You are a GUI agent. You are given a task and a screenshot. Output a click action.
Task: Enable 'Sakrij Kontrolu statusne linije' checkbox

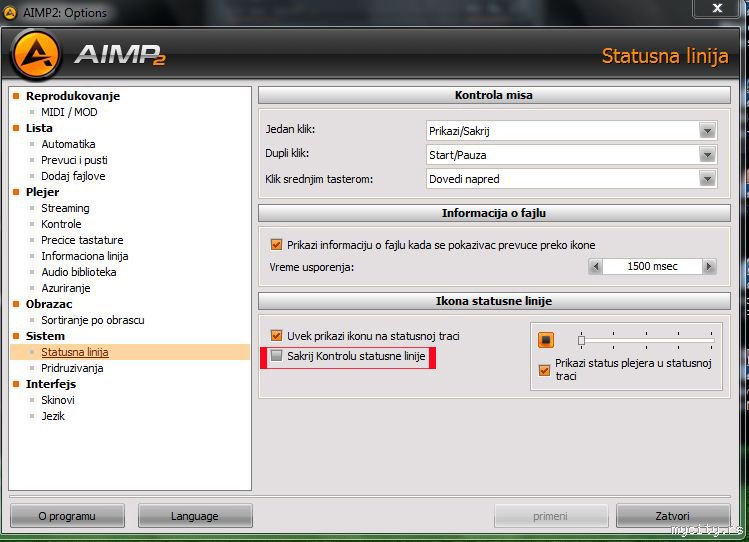tap(276, 355)
